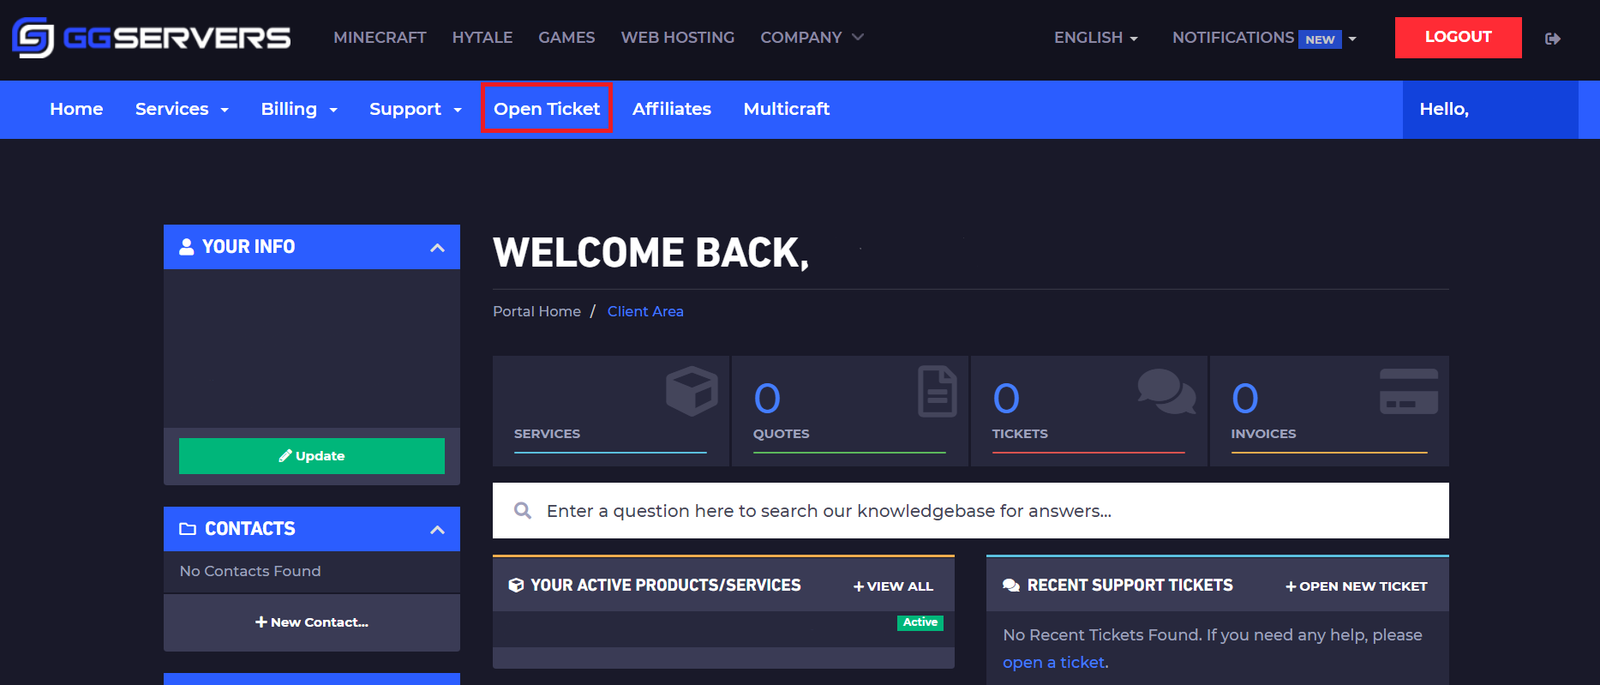
Task: Go to the Multicraft menu item
Action: pos(786,109)
